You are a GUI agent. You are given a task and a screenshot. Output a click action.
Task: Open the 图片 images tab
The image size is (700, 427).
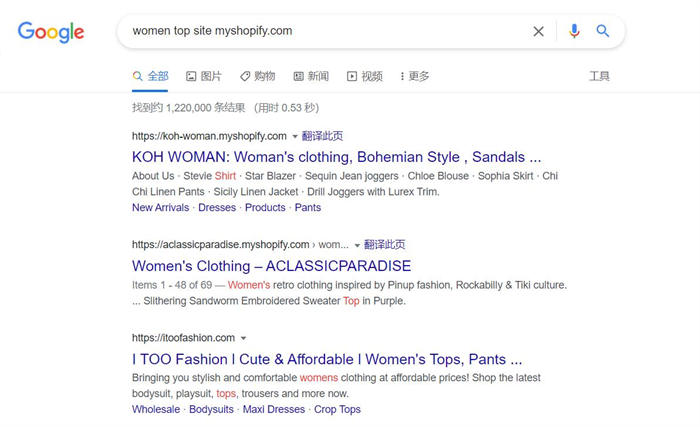pyautogui.click(x=204, y=76)
